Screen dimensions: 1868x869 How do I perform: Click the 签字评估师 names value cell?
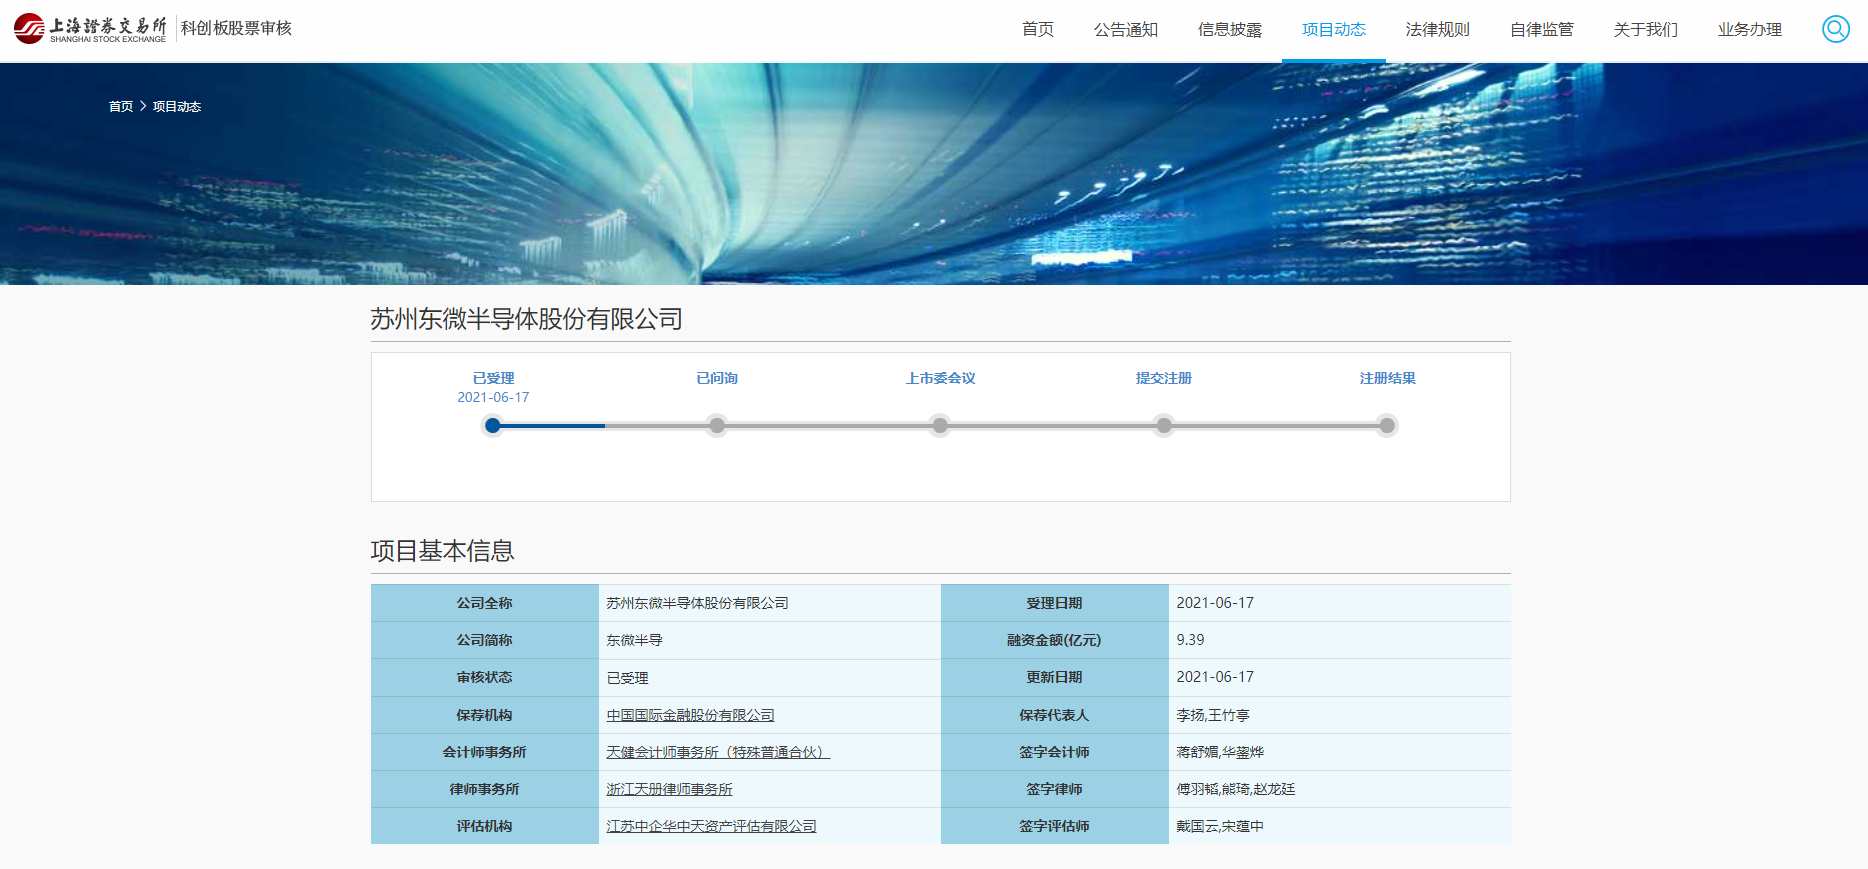pos(1339,826)
